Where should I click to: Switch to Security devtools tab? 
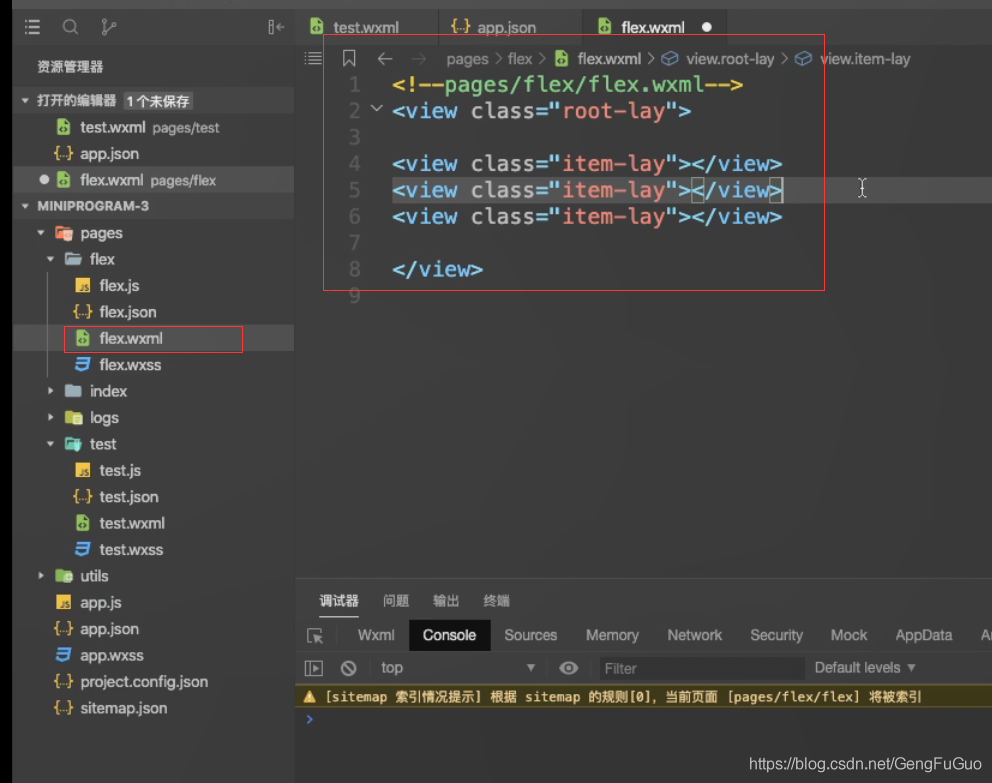[x=776, y=636]
